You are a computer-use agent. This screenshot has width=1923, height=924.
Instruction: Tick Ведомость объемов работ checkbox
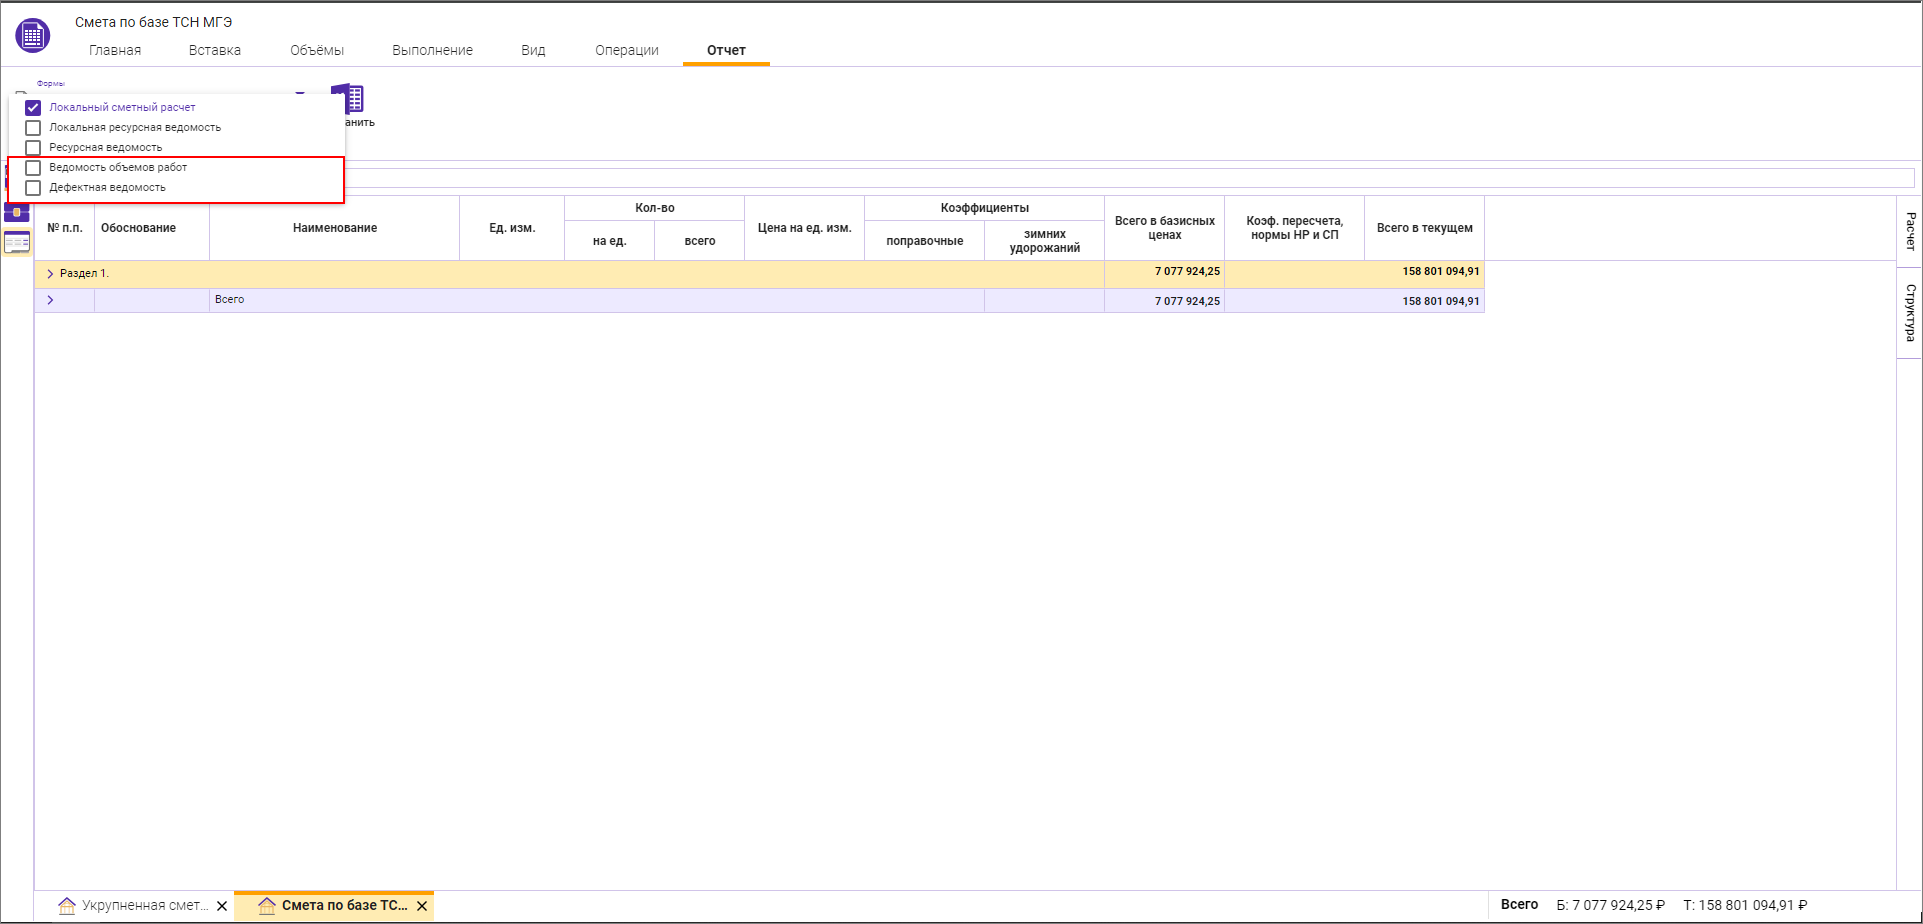(33, 168)
